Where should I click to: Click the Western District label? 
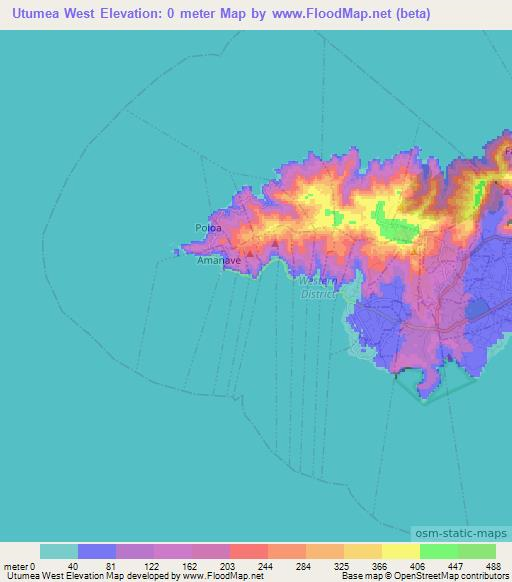319,288
